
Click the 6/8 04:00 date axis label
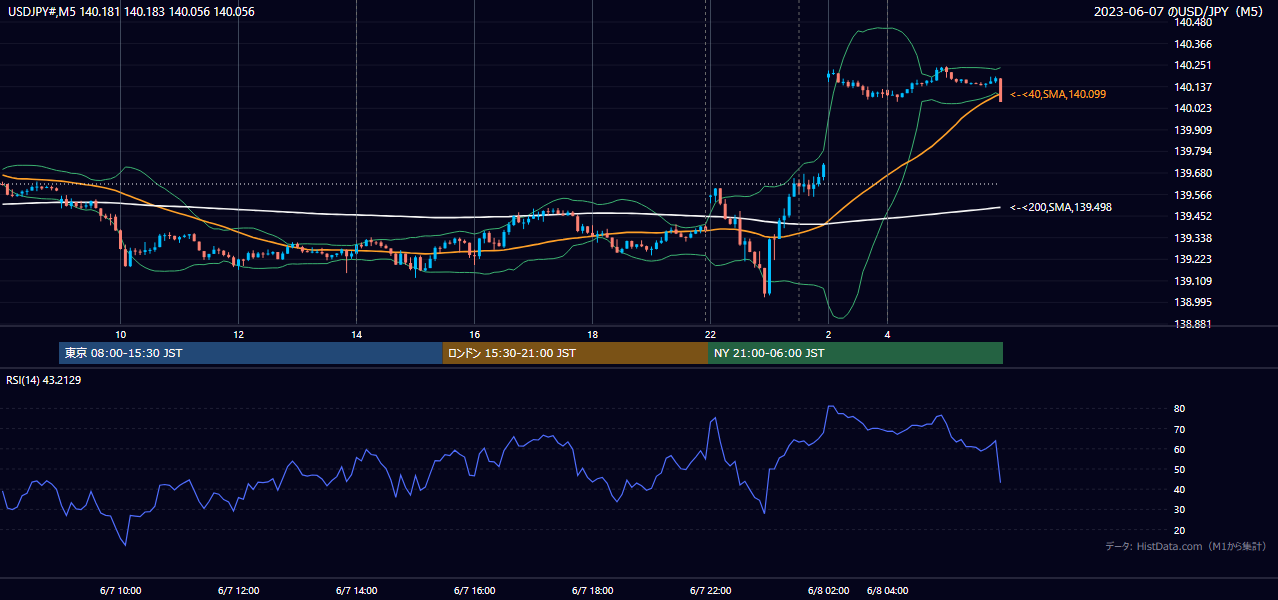tap(887, 590)
